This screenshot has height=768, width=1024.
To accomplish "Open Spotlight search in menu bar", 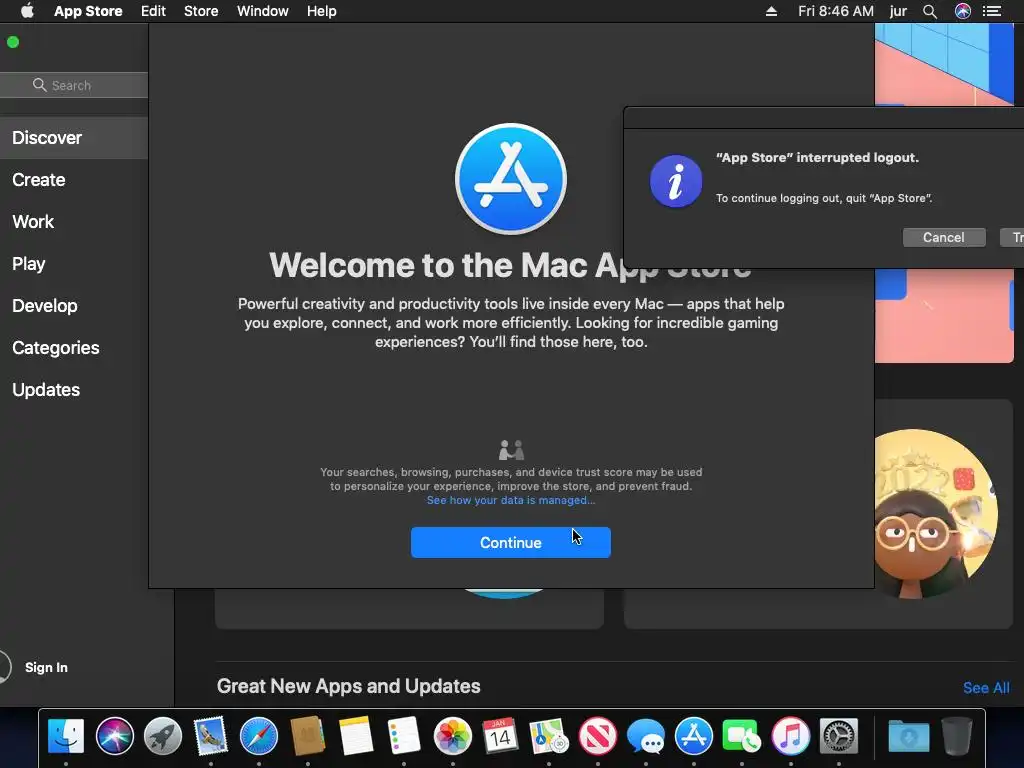I will (x=930, y=11).
